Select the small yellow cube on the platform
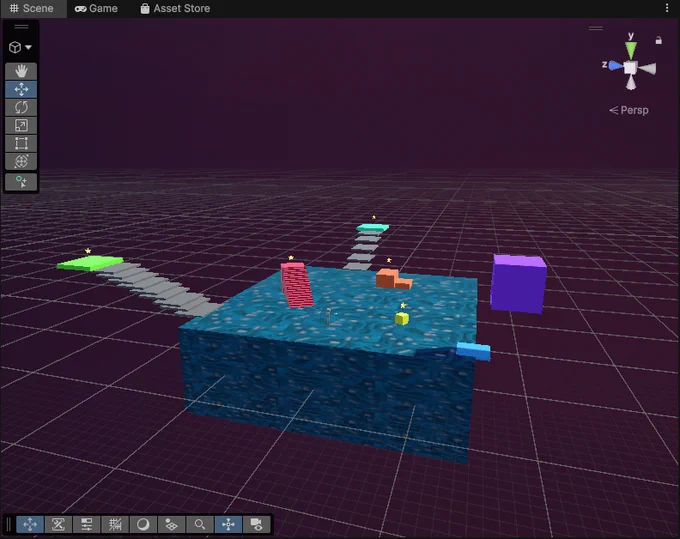680x539 pixels. 402,319
